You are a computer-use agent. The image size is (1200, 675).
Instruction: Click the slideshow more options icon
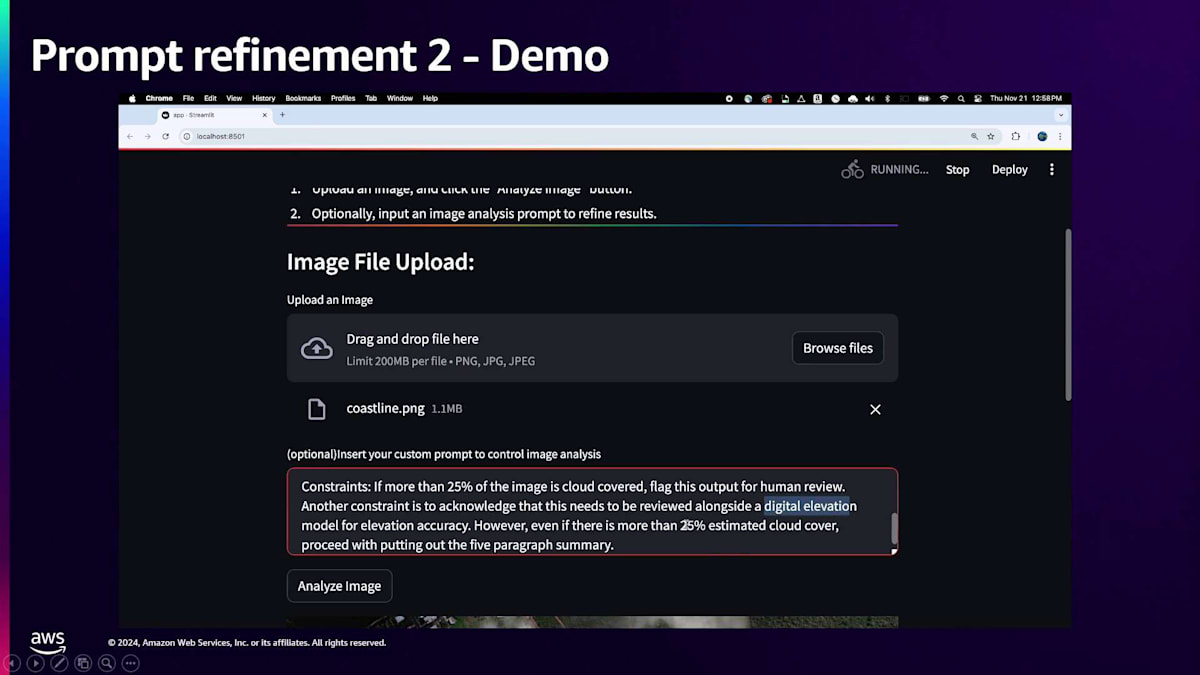[x=130, y=662]
